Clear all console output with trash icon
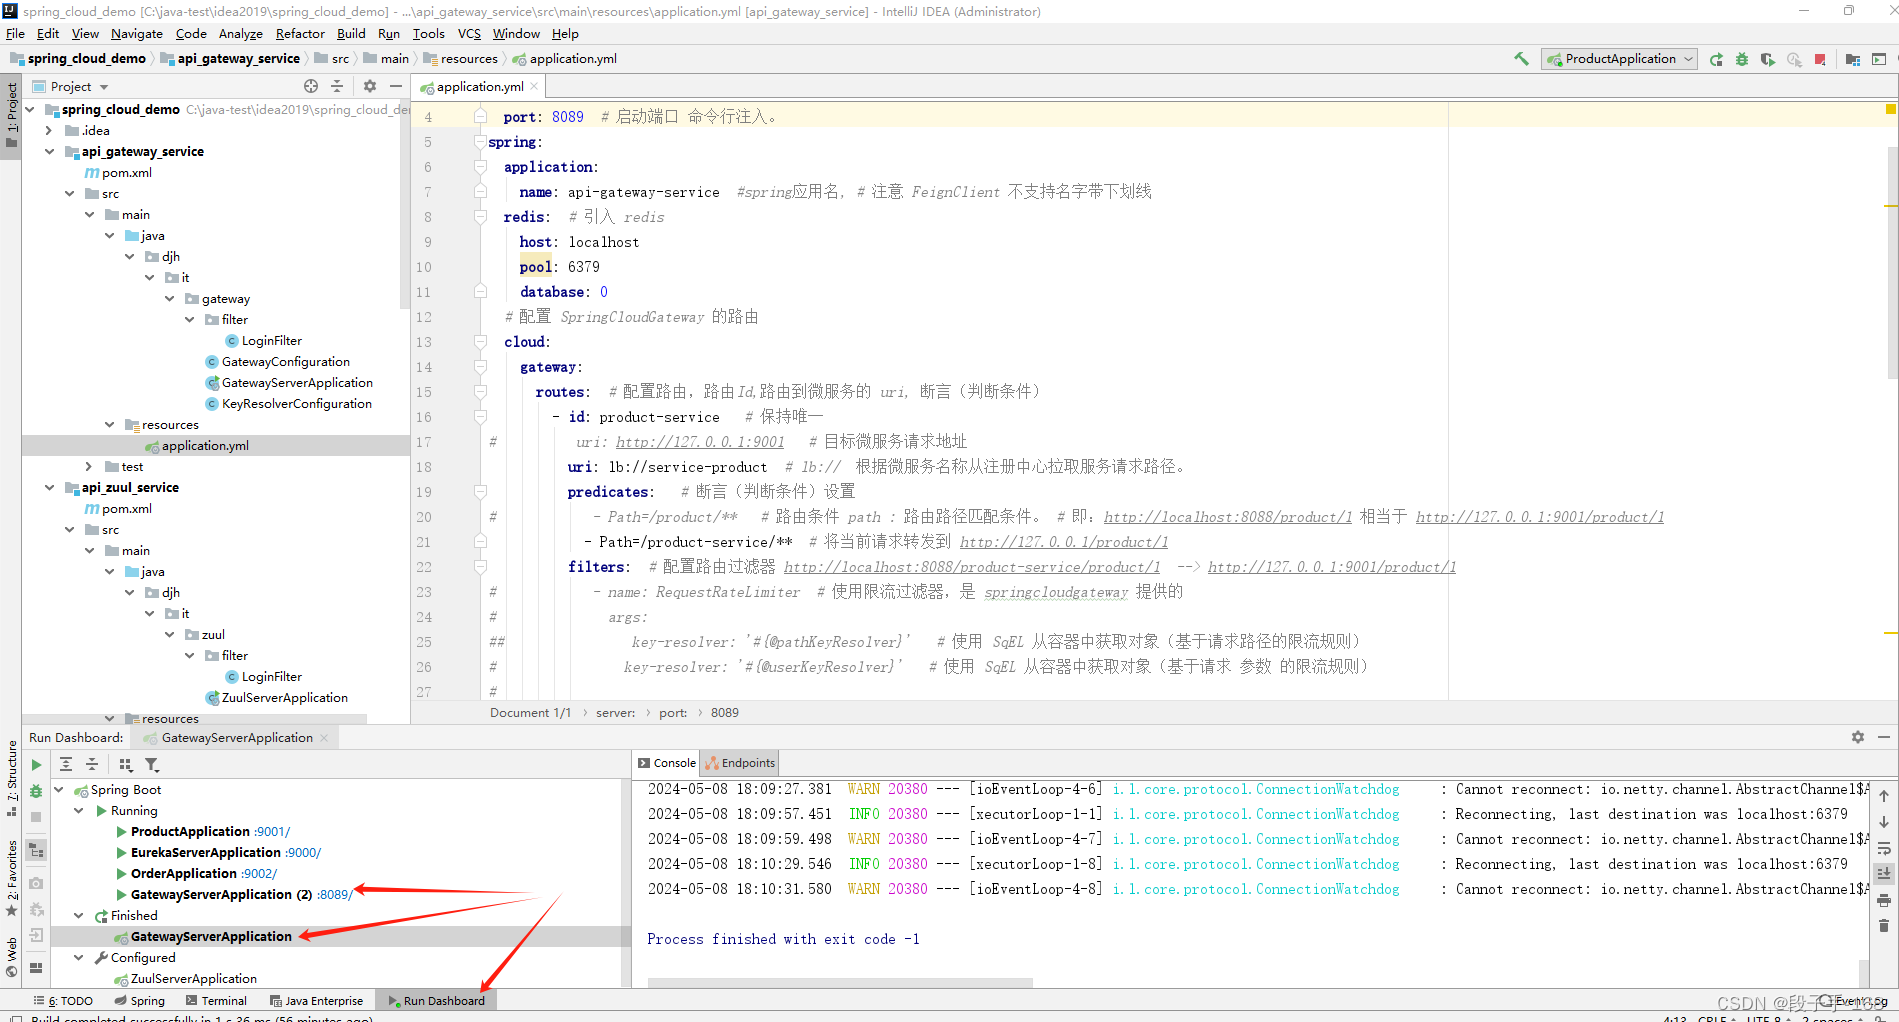Screen dimensions: 1899x1022 [1884, 926]
